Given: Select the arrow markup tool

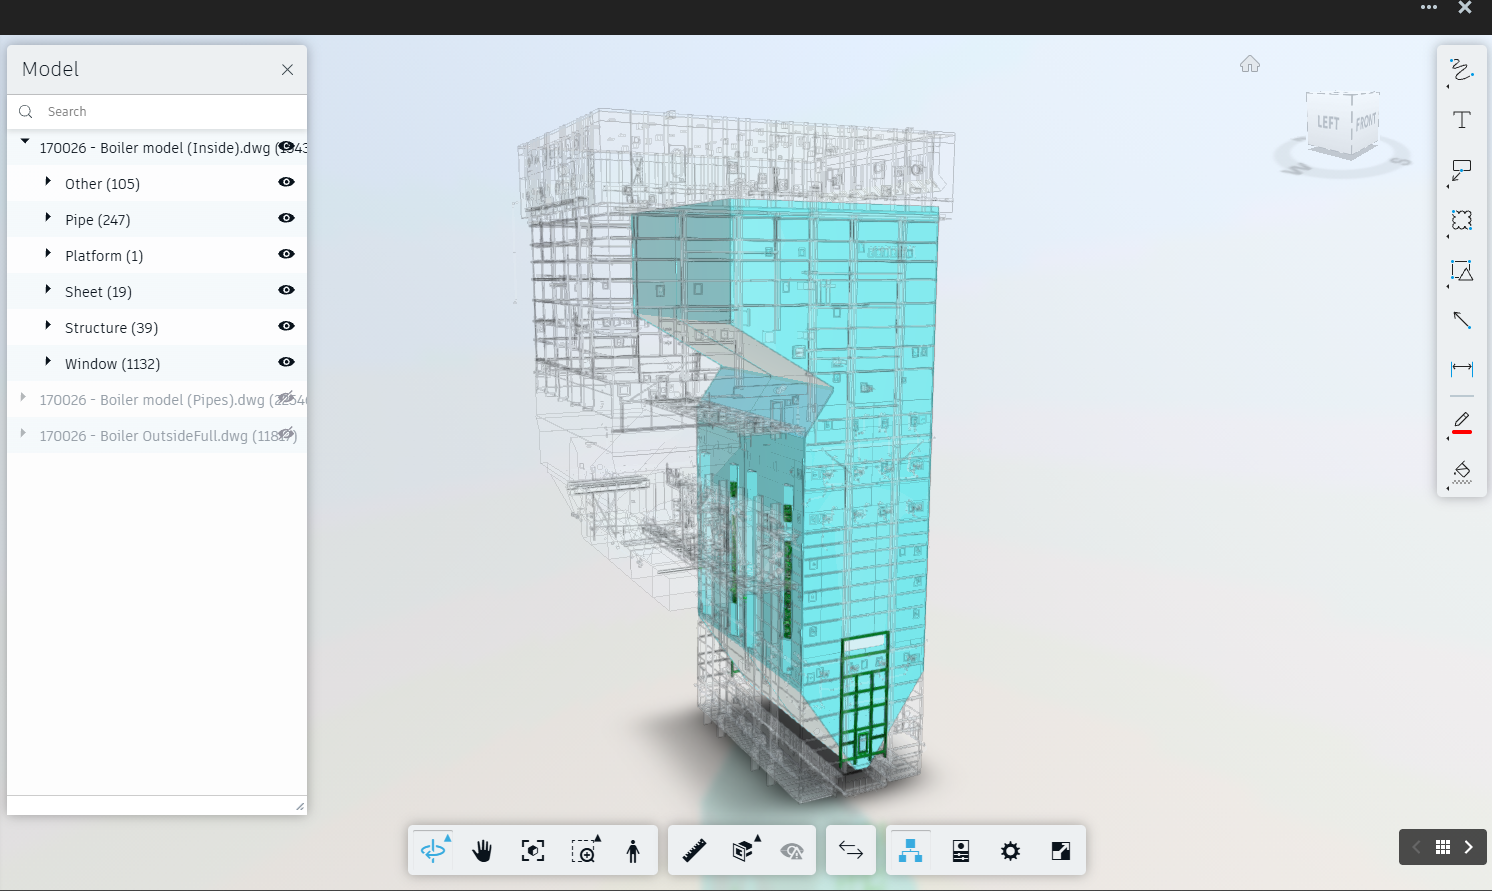Looking at the screenshot, I should (1461, 320).
